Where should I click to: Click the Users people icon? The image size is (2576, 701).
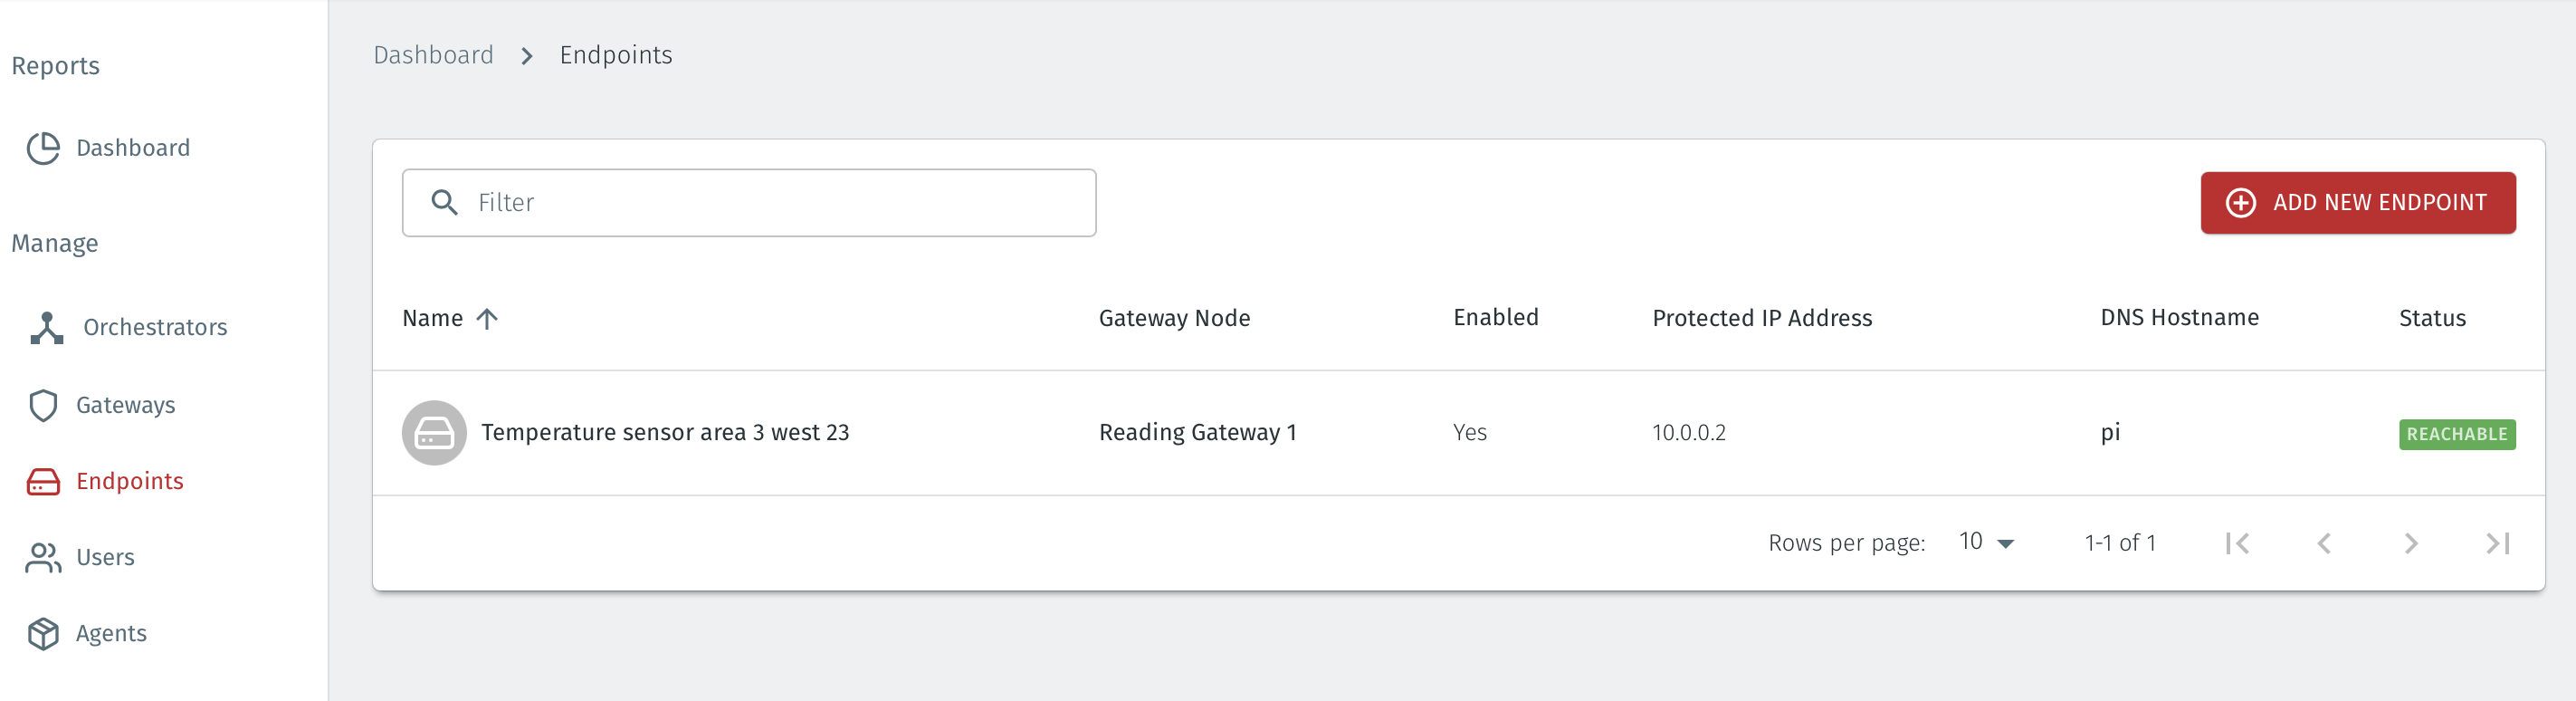pyautogui.click(x=43, y=558)
